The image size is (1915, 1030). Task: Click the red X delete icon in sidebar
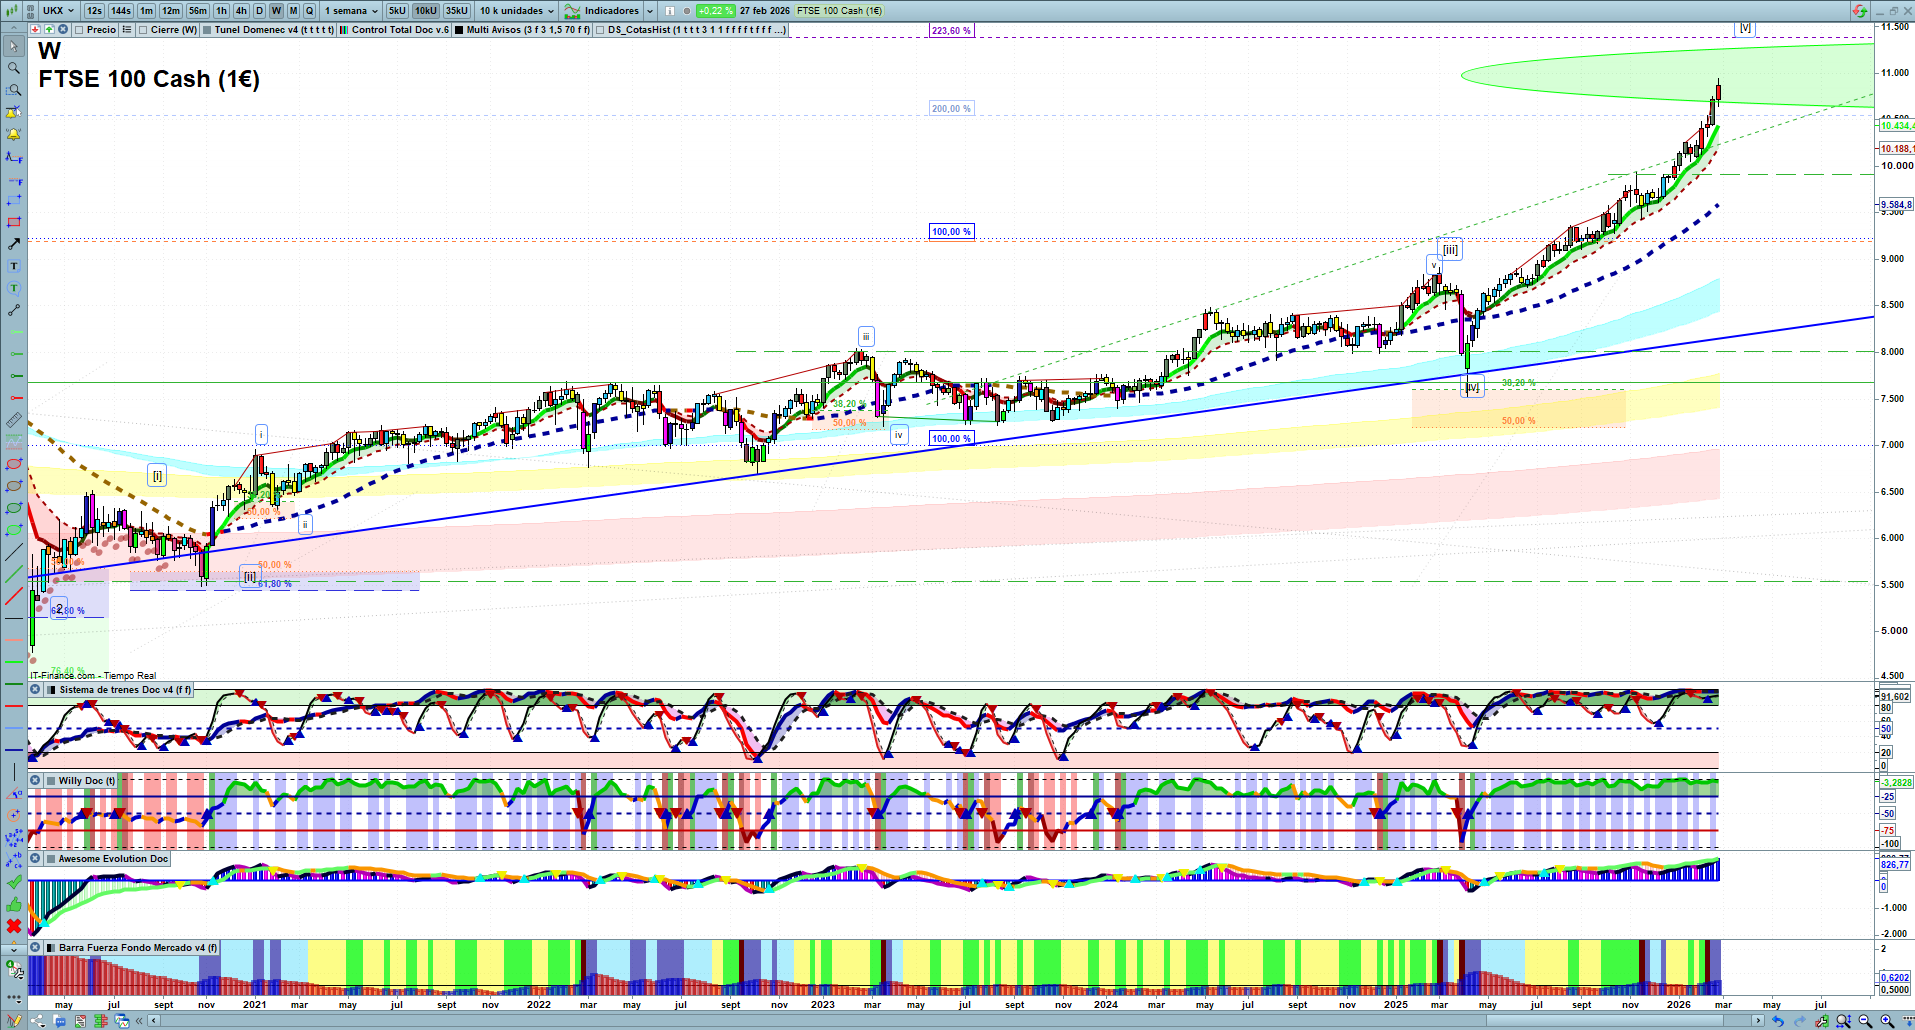click(14, 926)
